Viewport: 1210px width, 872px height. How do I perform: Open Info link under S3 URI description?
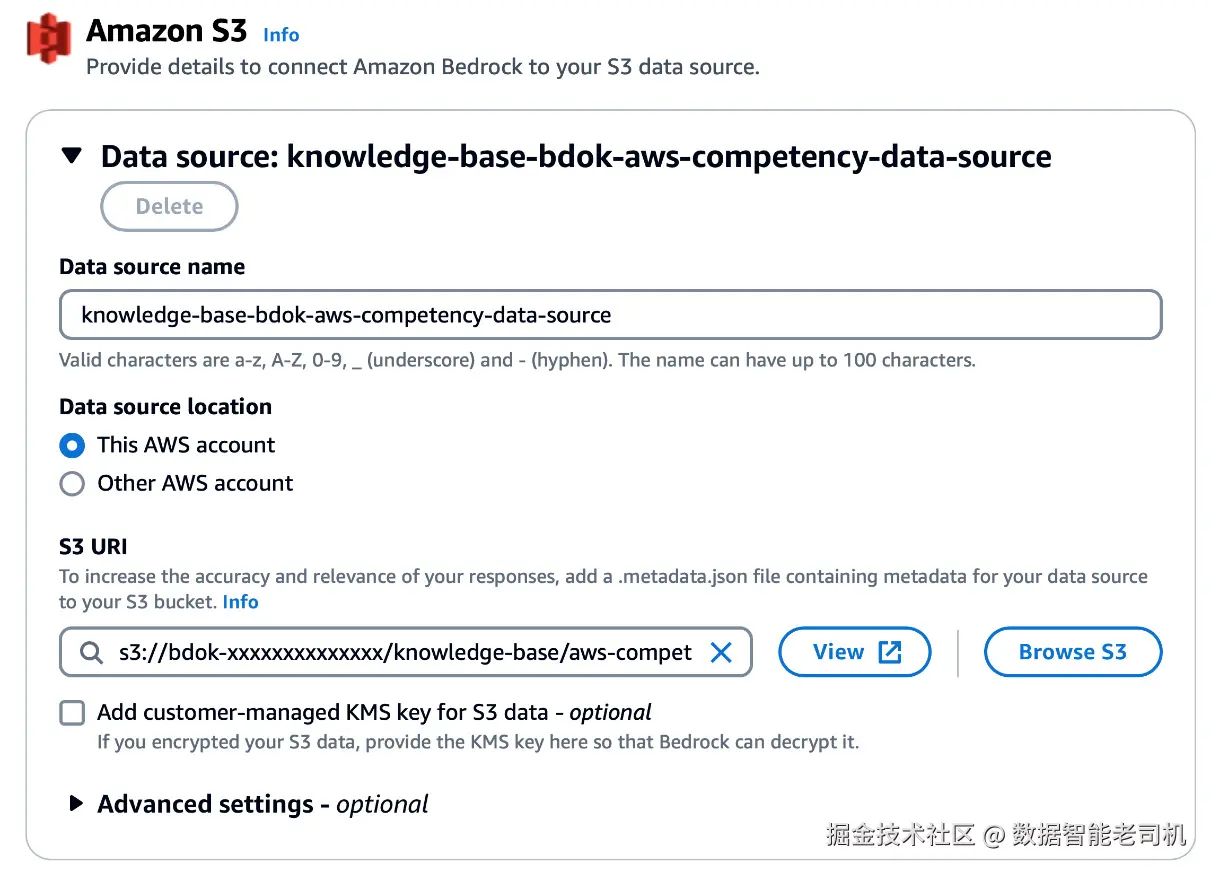240,602
